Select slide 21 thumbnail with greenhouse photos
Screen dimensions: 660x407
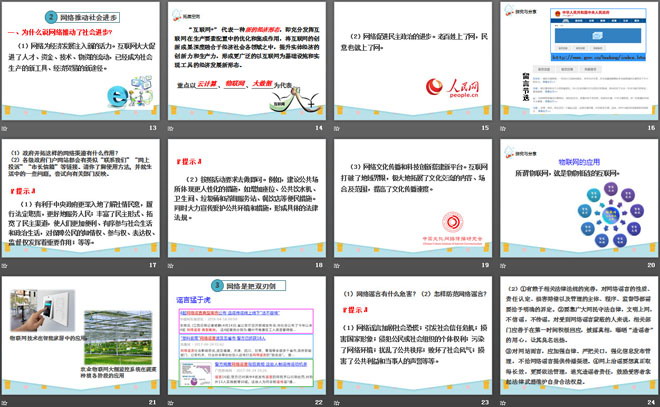point(81,335)
